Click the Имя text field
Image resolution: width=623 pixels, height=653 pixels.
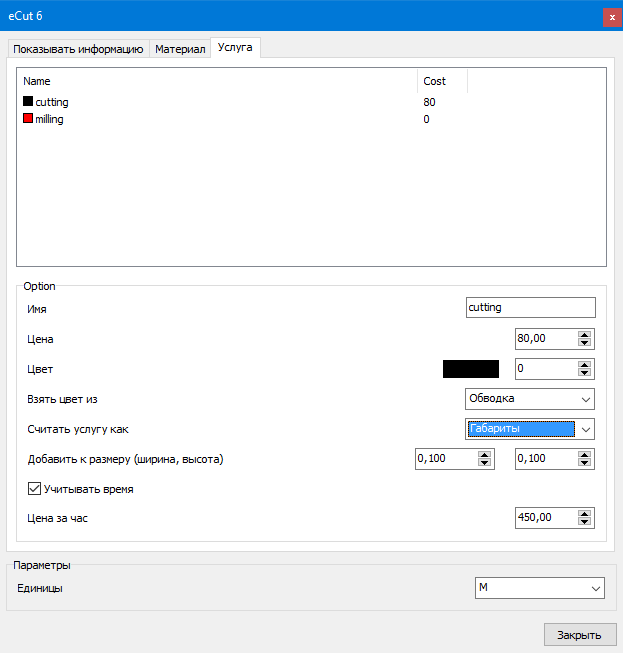(x=530, y=308)
